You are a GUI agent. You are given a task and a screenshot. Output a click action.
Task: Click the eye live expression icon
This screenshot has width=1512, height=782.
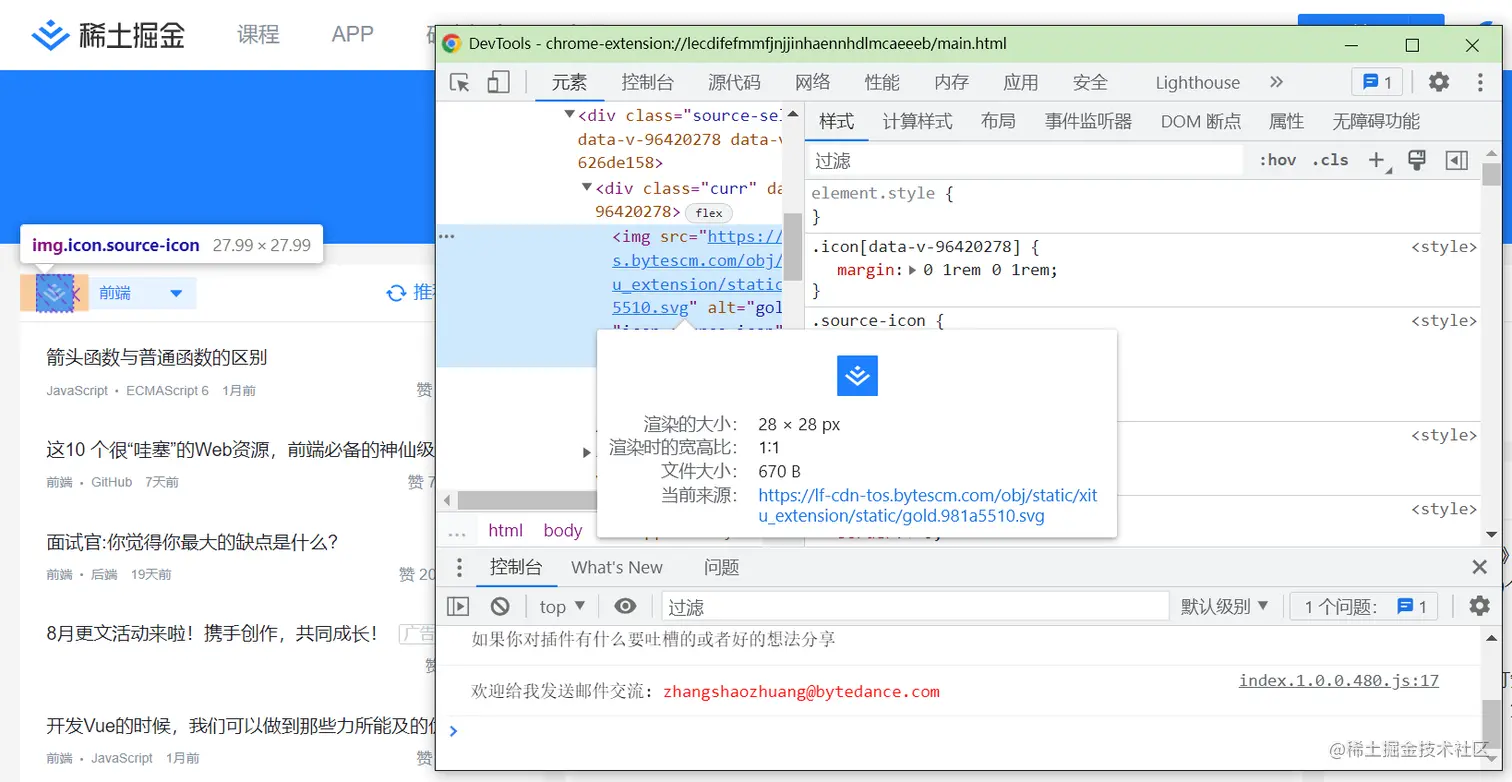coord(625,606)
